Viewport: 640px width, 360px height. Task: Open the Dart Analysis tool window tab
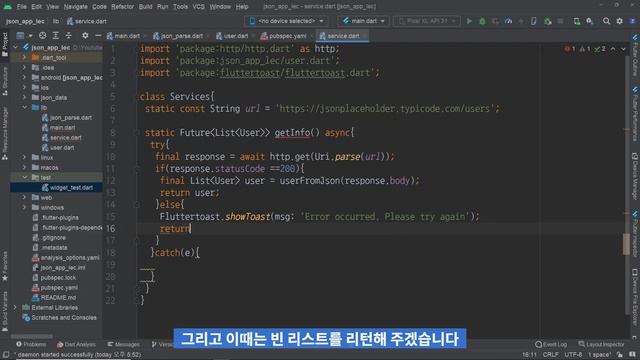[76, 344]
